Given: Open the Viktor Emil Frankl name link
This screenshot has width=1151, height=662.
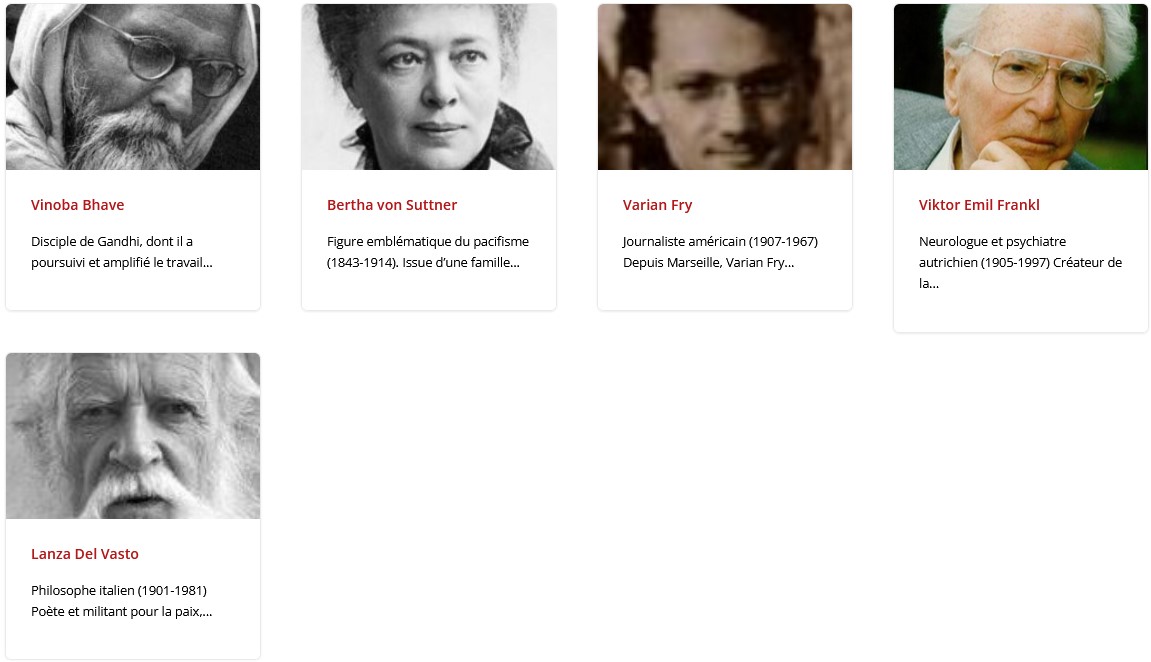Looking at the screenshot, I should [x=979, y=205].
